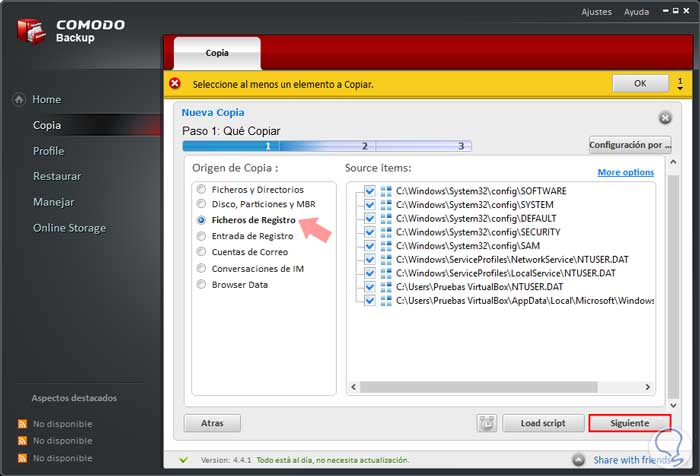This screenshot has width=700, height=476.
Task: Click the green checkmark update status icon
Action: 183,459
